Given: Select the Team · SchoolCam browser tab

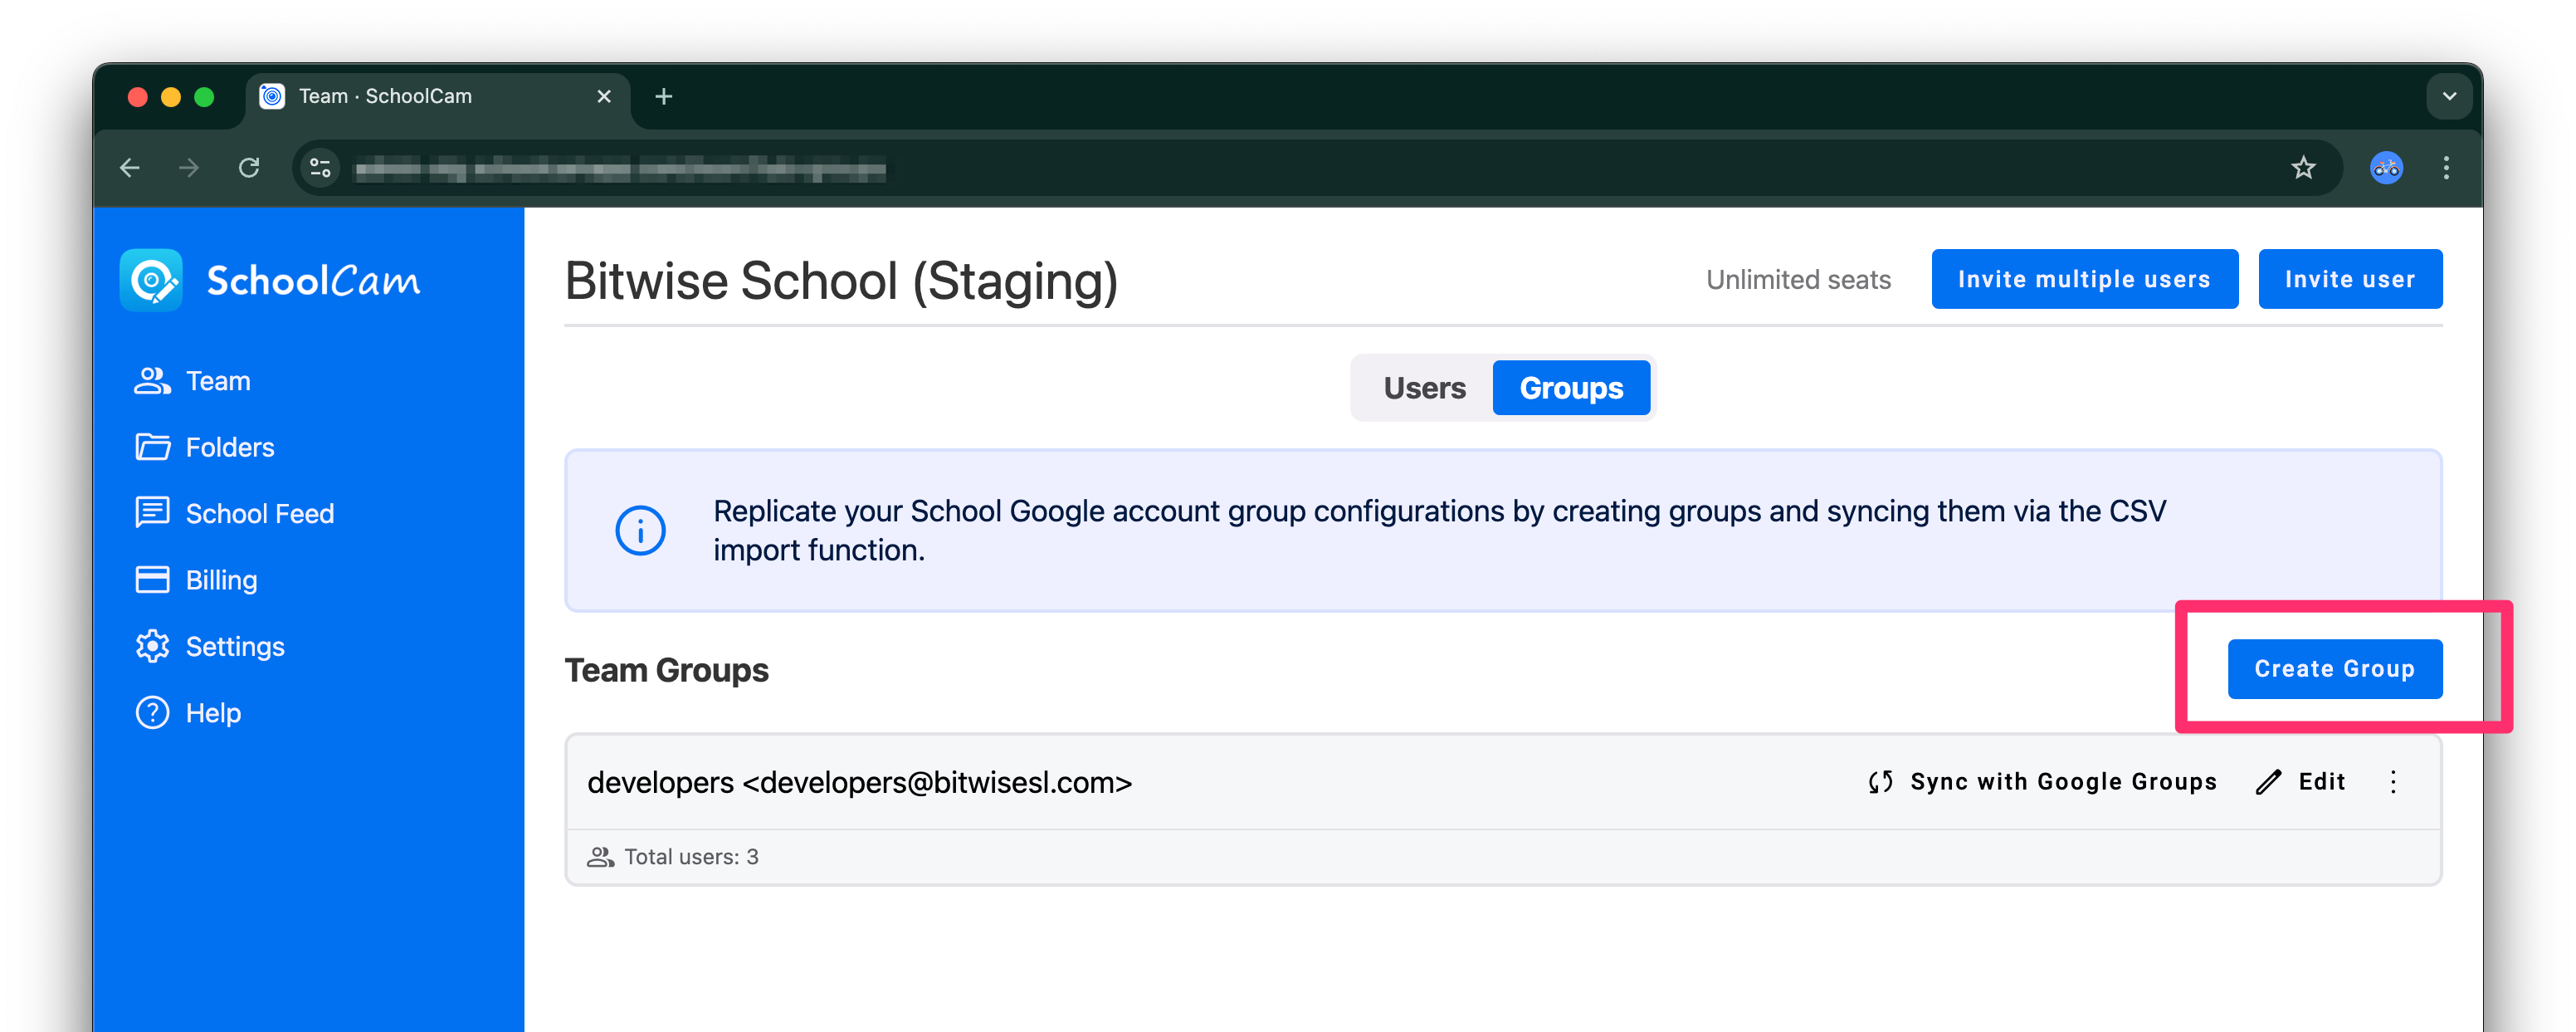Looking at the screenshot, I should (438, 97).
